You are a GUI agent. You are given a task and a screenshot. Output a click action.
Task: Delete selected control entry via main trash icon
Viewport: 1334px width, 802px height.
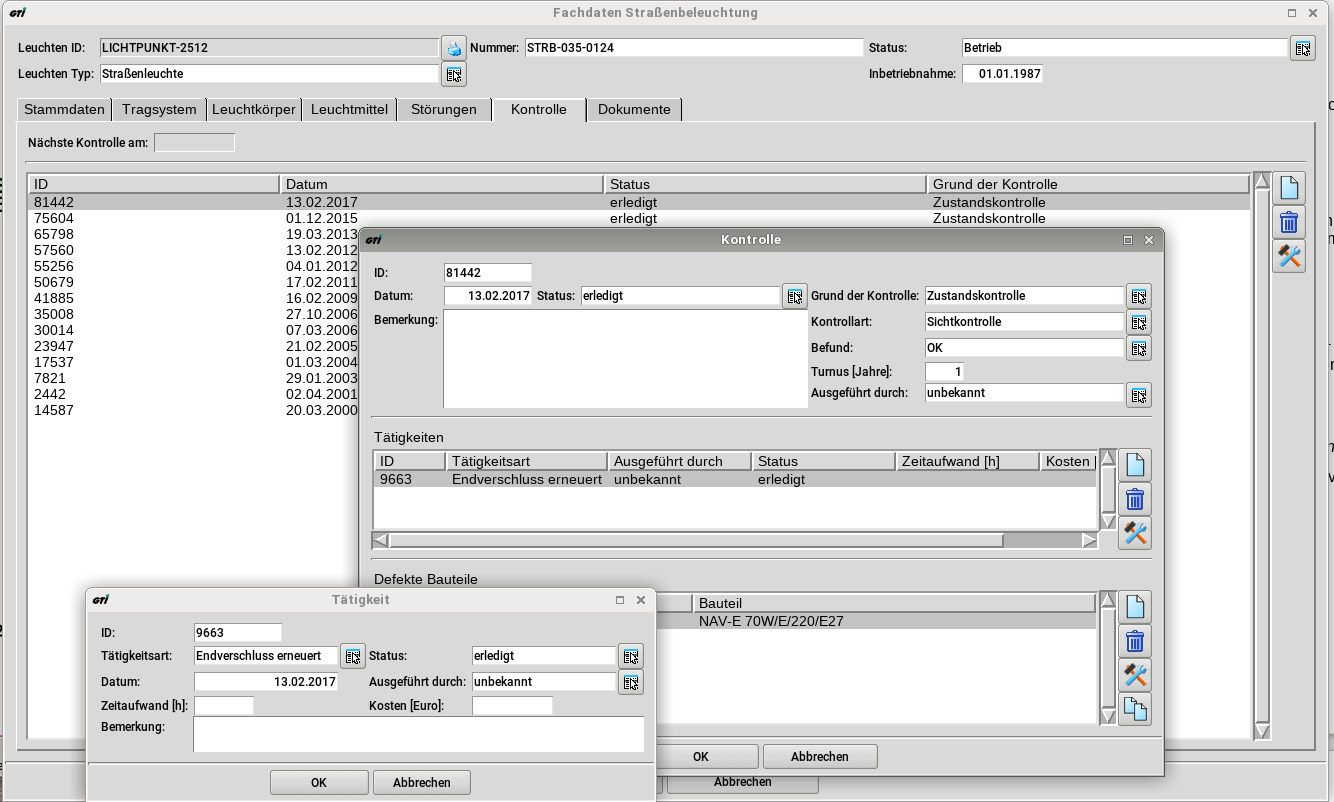(x=1289, y=221)
